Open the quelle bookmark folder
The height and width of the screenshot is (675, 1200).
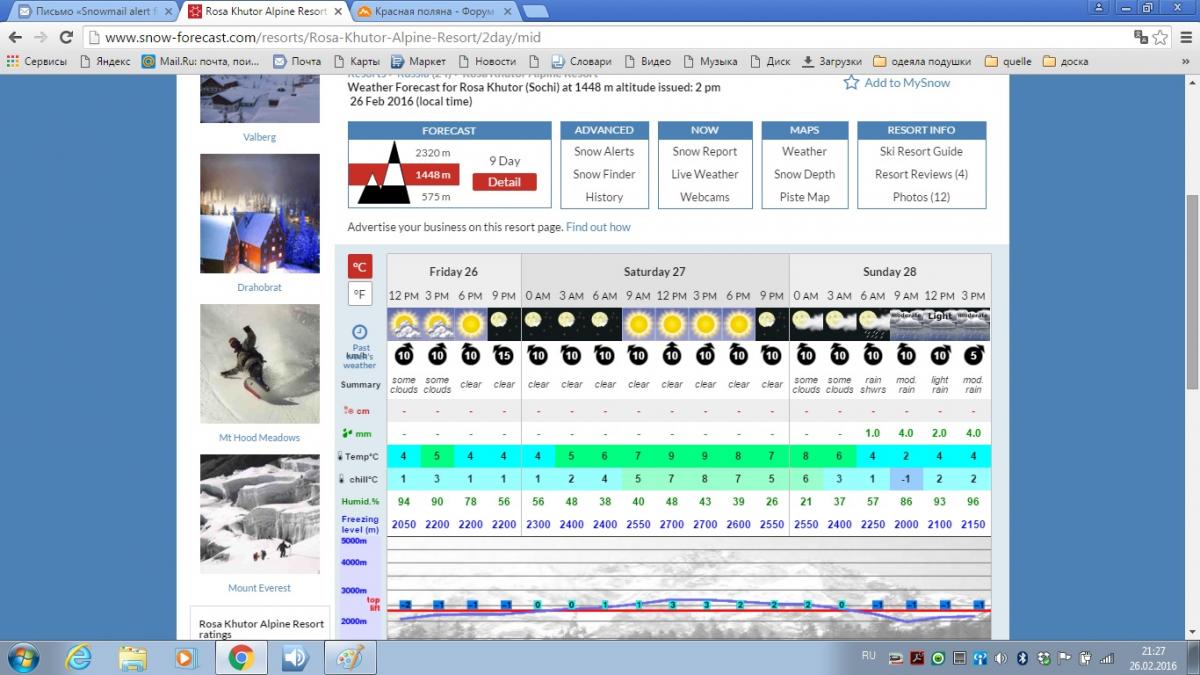(x=1008, y=61)
